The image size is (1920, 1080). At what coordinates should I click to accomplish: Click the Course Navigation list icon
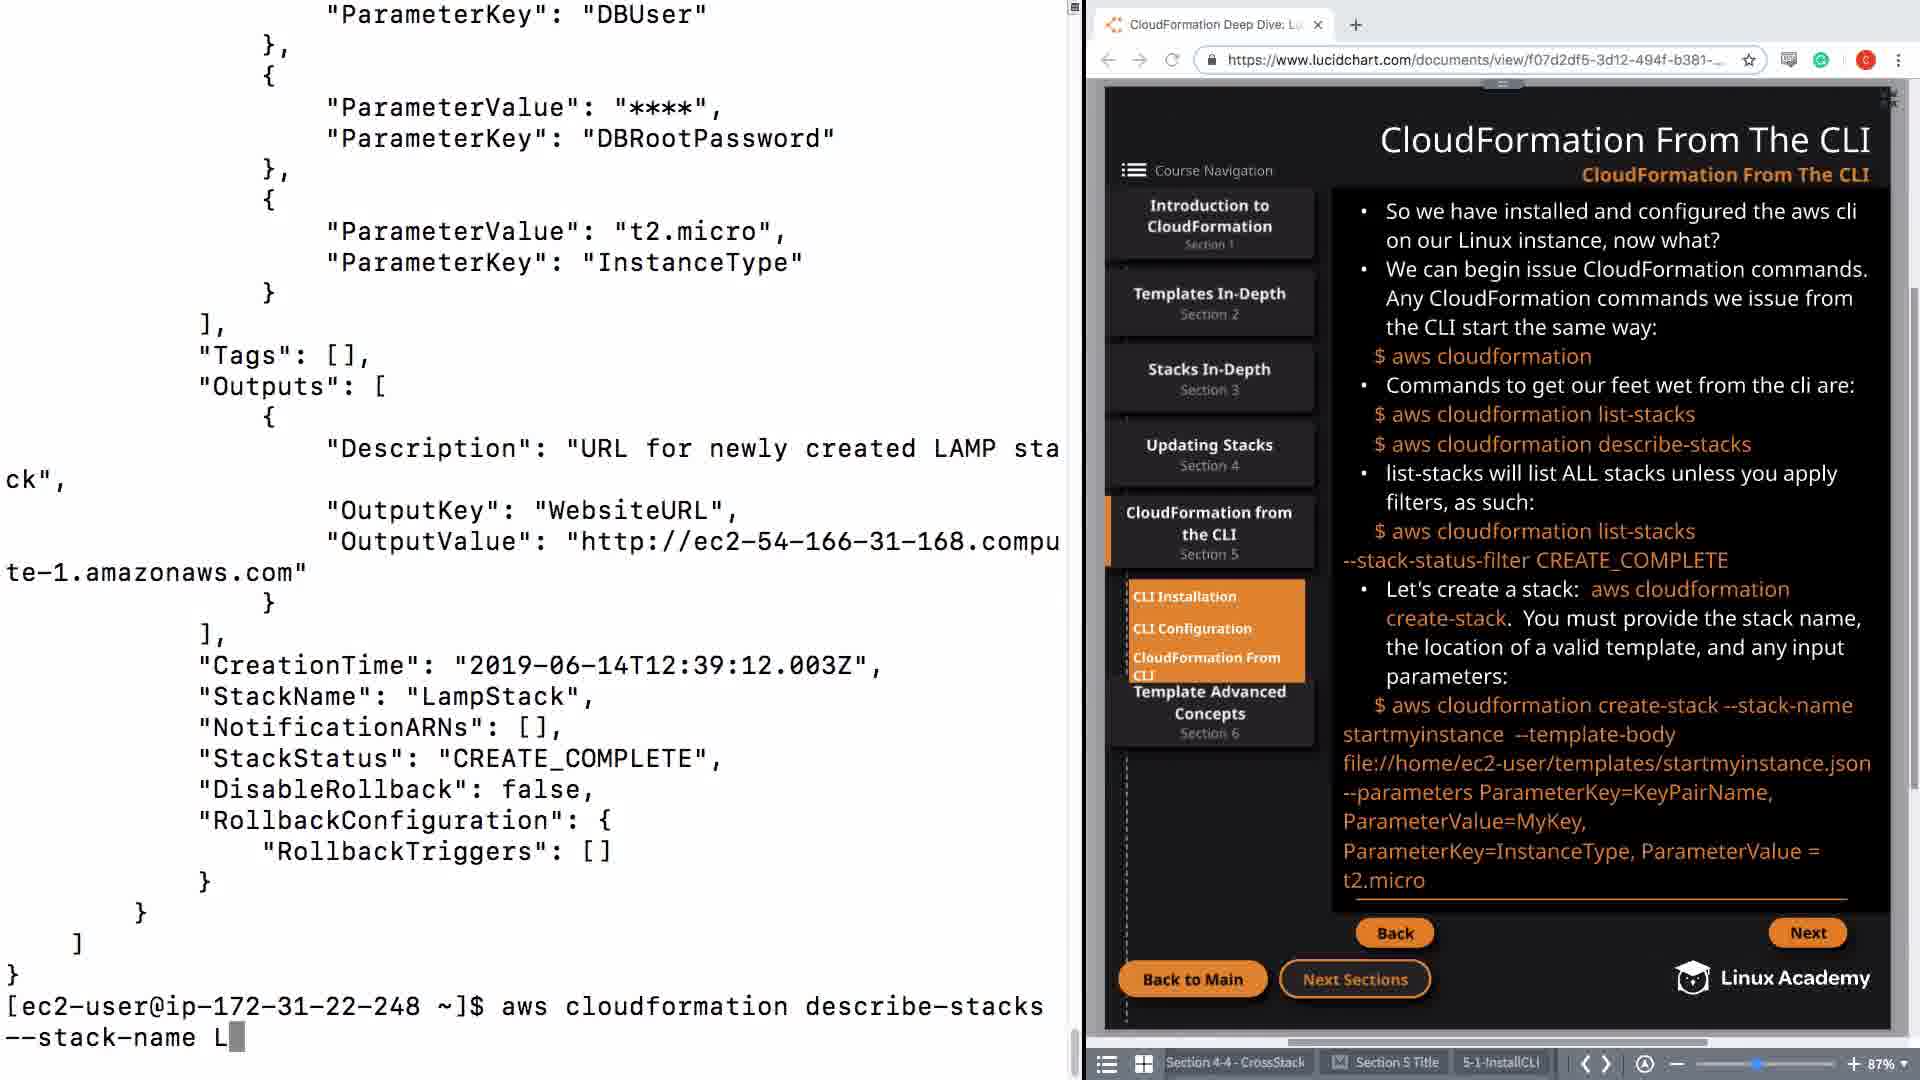coord(1133,170)
